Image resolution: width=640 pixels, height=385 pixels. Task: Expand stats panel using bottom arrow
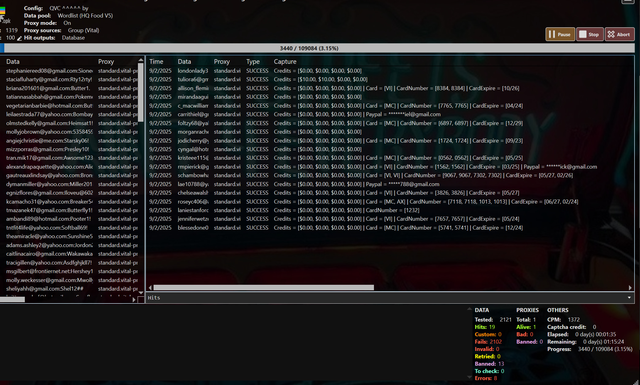[469, 378]
